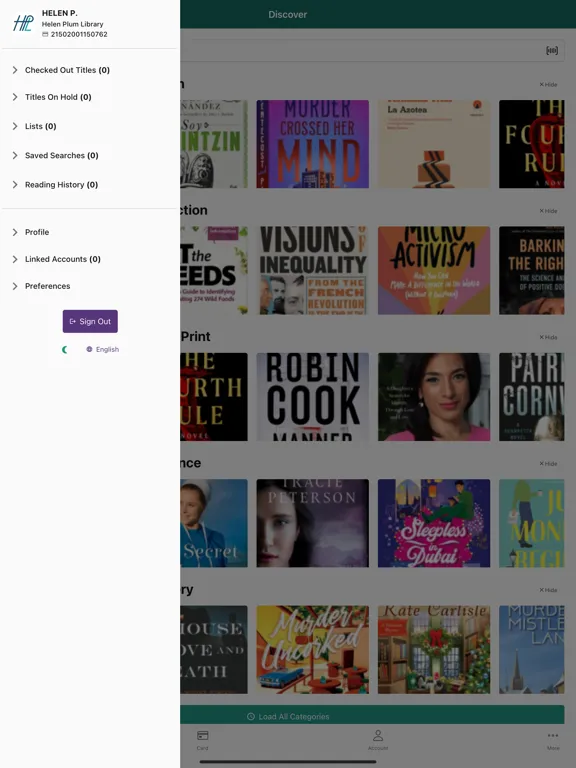Hide the category ending 'nce'

[548, 463]
